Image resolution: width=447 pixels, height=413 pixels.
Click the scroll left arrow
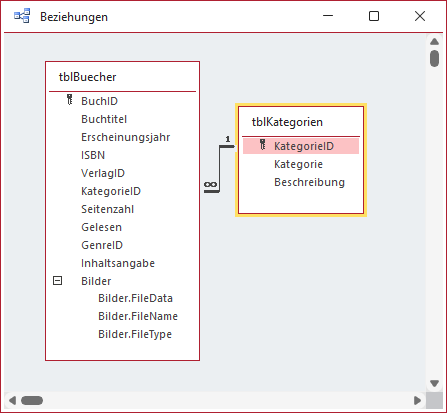(12, 400)
